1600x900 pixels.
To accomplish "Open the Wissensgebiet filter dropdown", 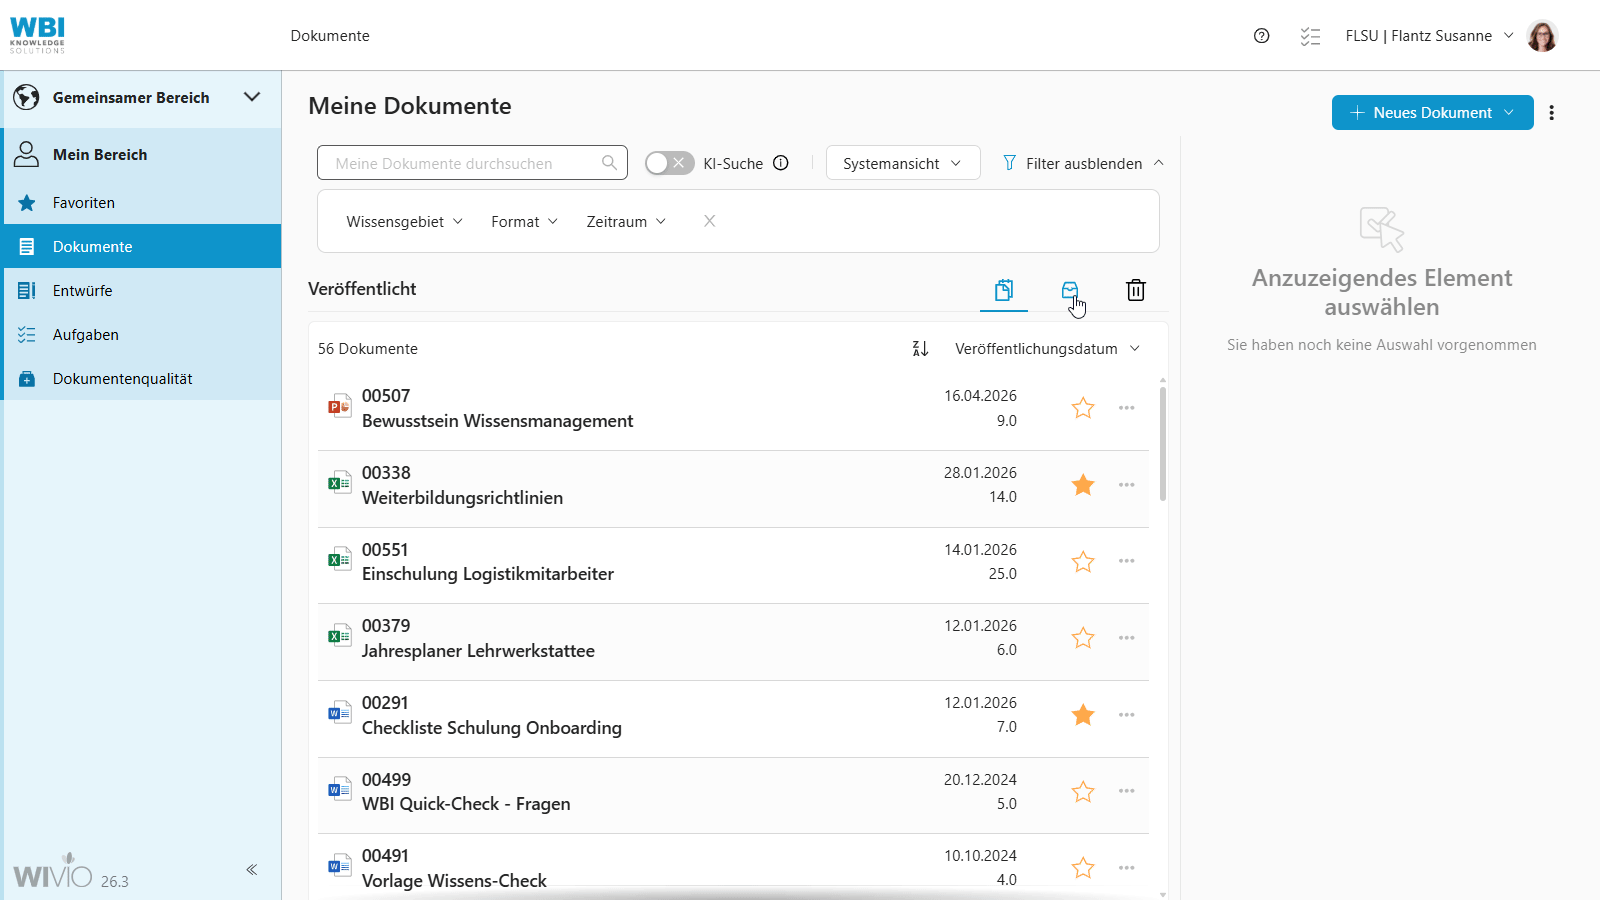I will click(x=404, y=222).
